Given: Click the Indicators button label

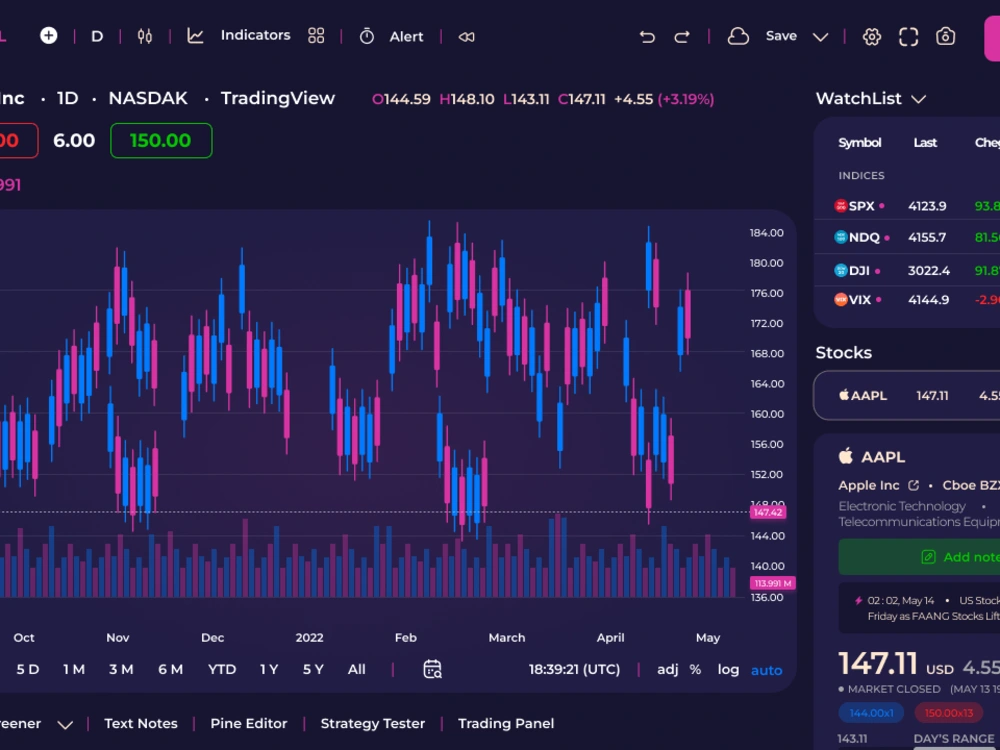Looking at the screenshot, I should tap(255, 35).
